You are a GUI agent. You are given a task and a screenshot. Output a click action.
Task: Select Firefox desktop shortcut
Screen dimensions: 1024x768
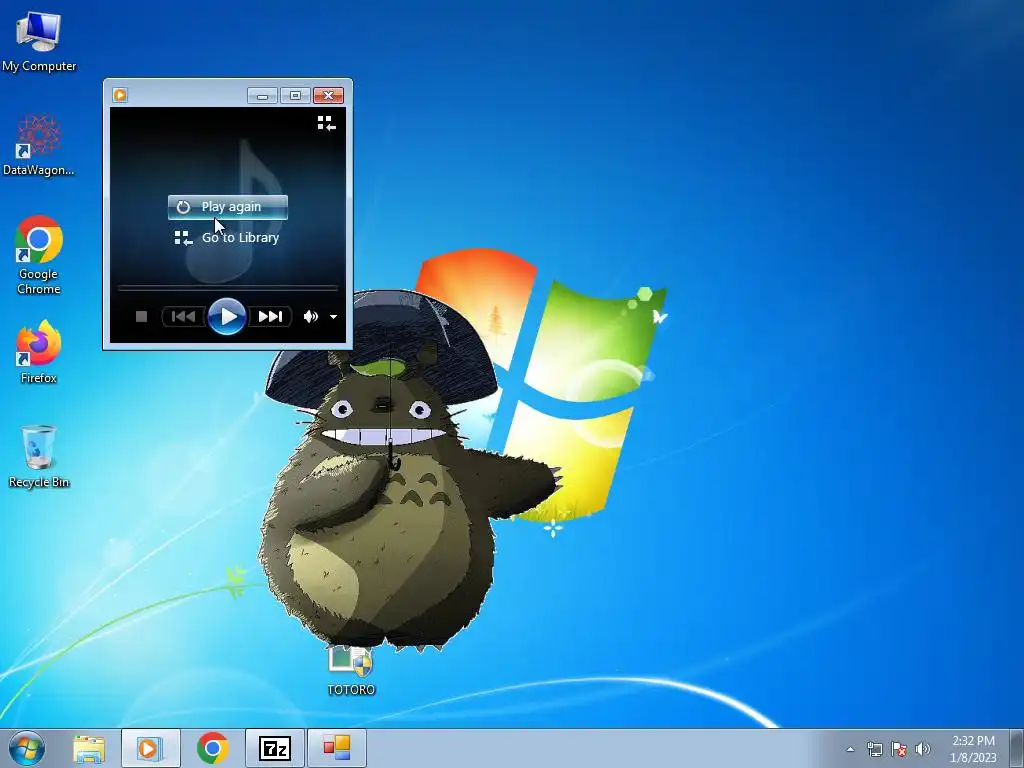coord(39,351)
